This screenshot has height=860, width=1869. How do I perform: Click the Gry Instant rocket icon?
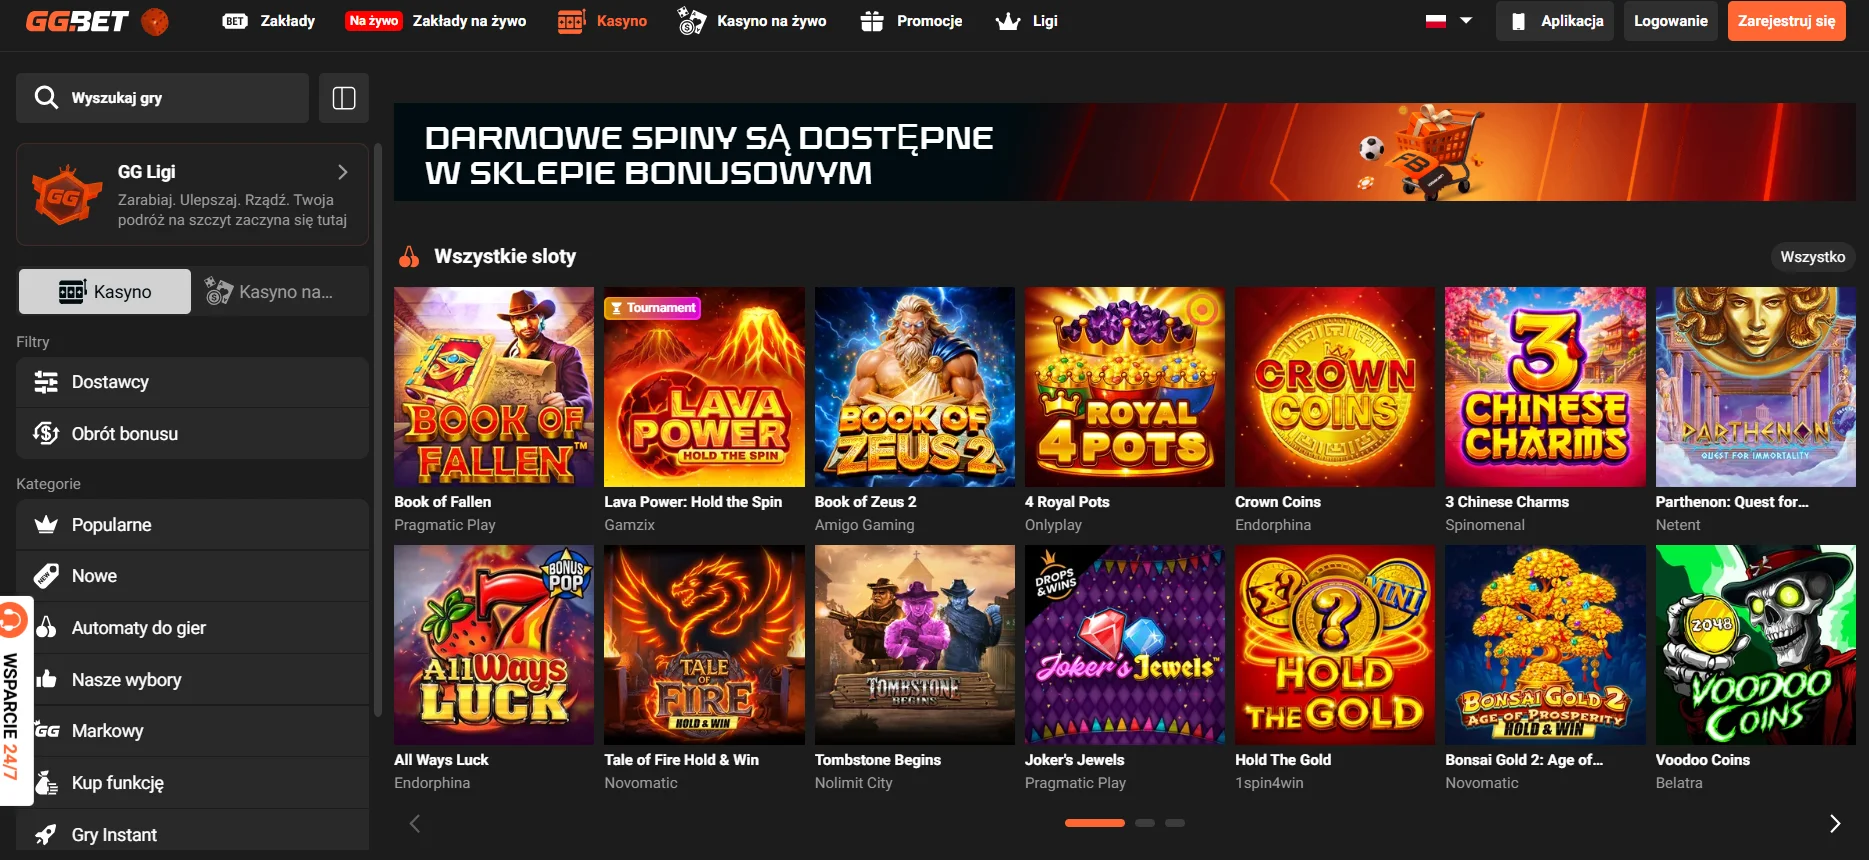[46, 834]
